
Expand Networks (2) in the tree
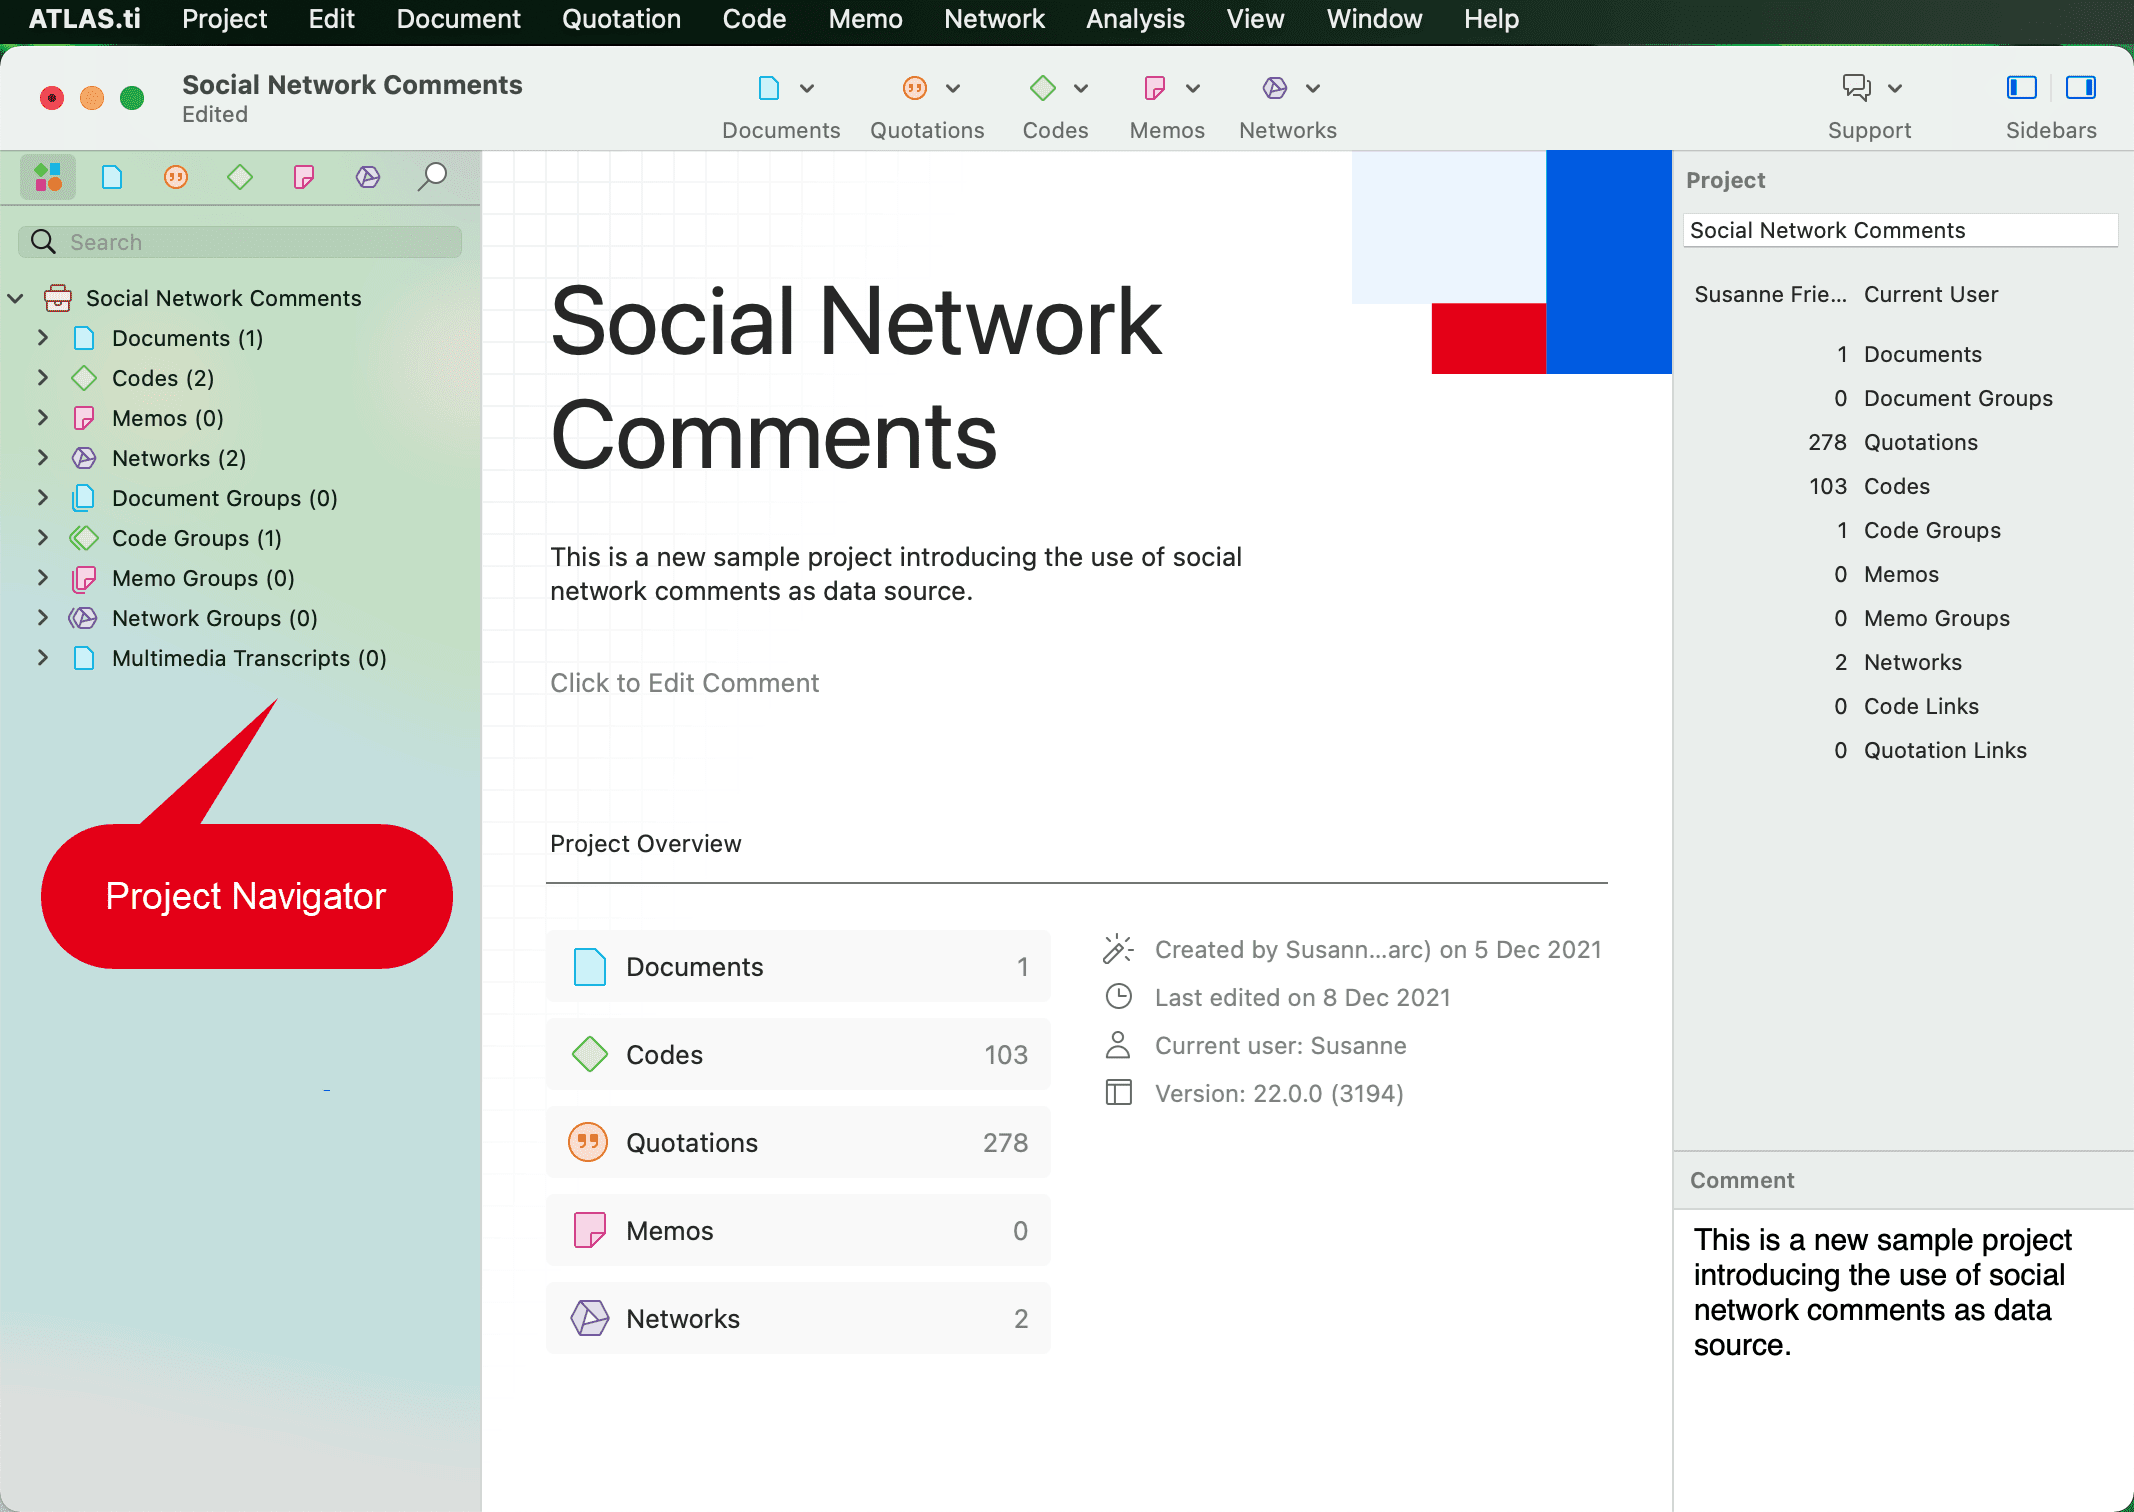pos(42,458)
